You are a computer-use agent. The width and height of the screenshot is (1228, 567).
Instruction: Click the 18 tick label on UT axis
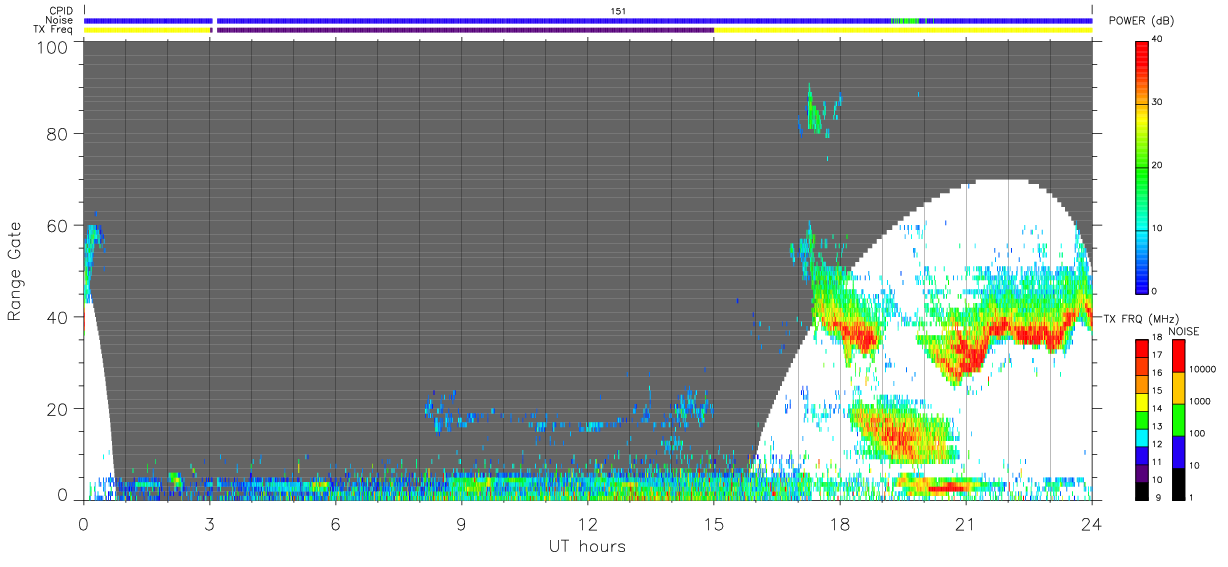pos(839,523)
